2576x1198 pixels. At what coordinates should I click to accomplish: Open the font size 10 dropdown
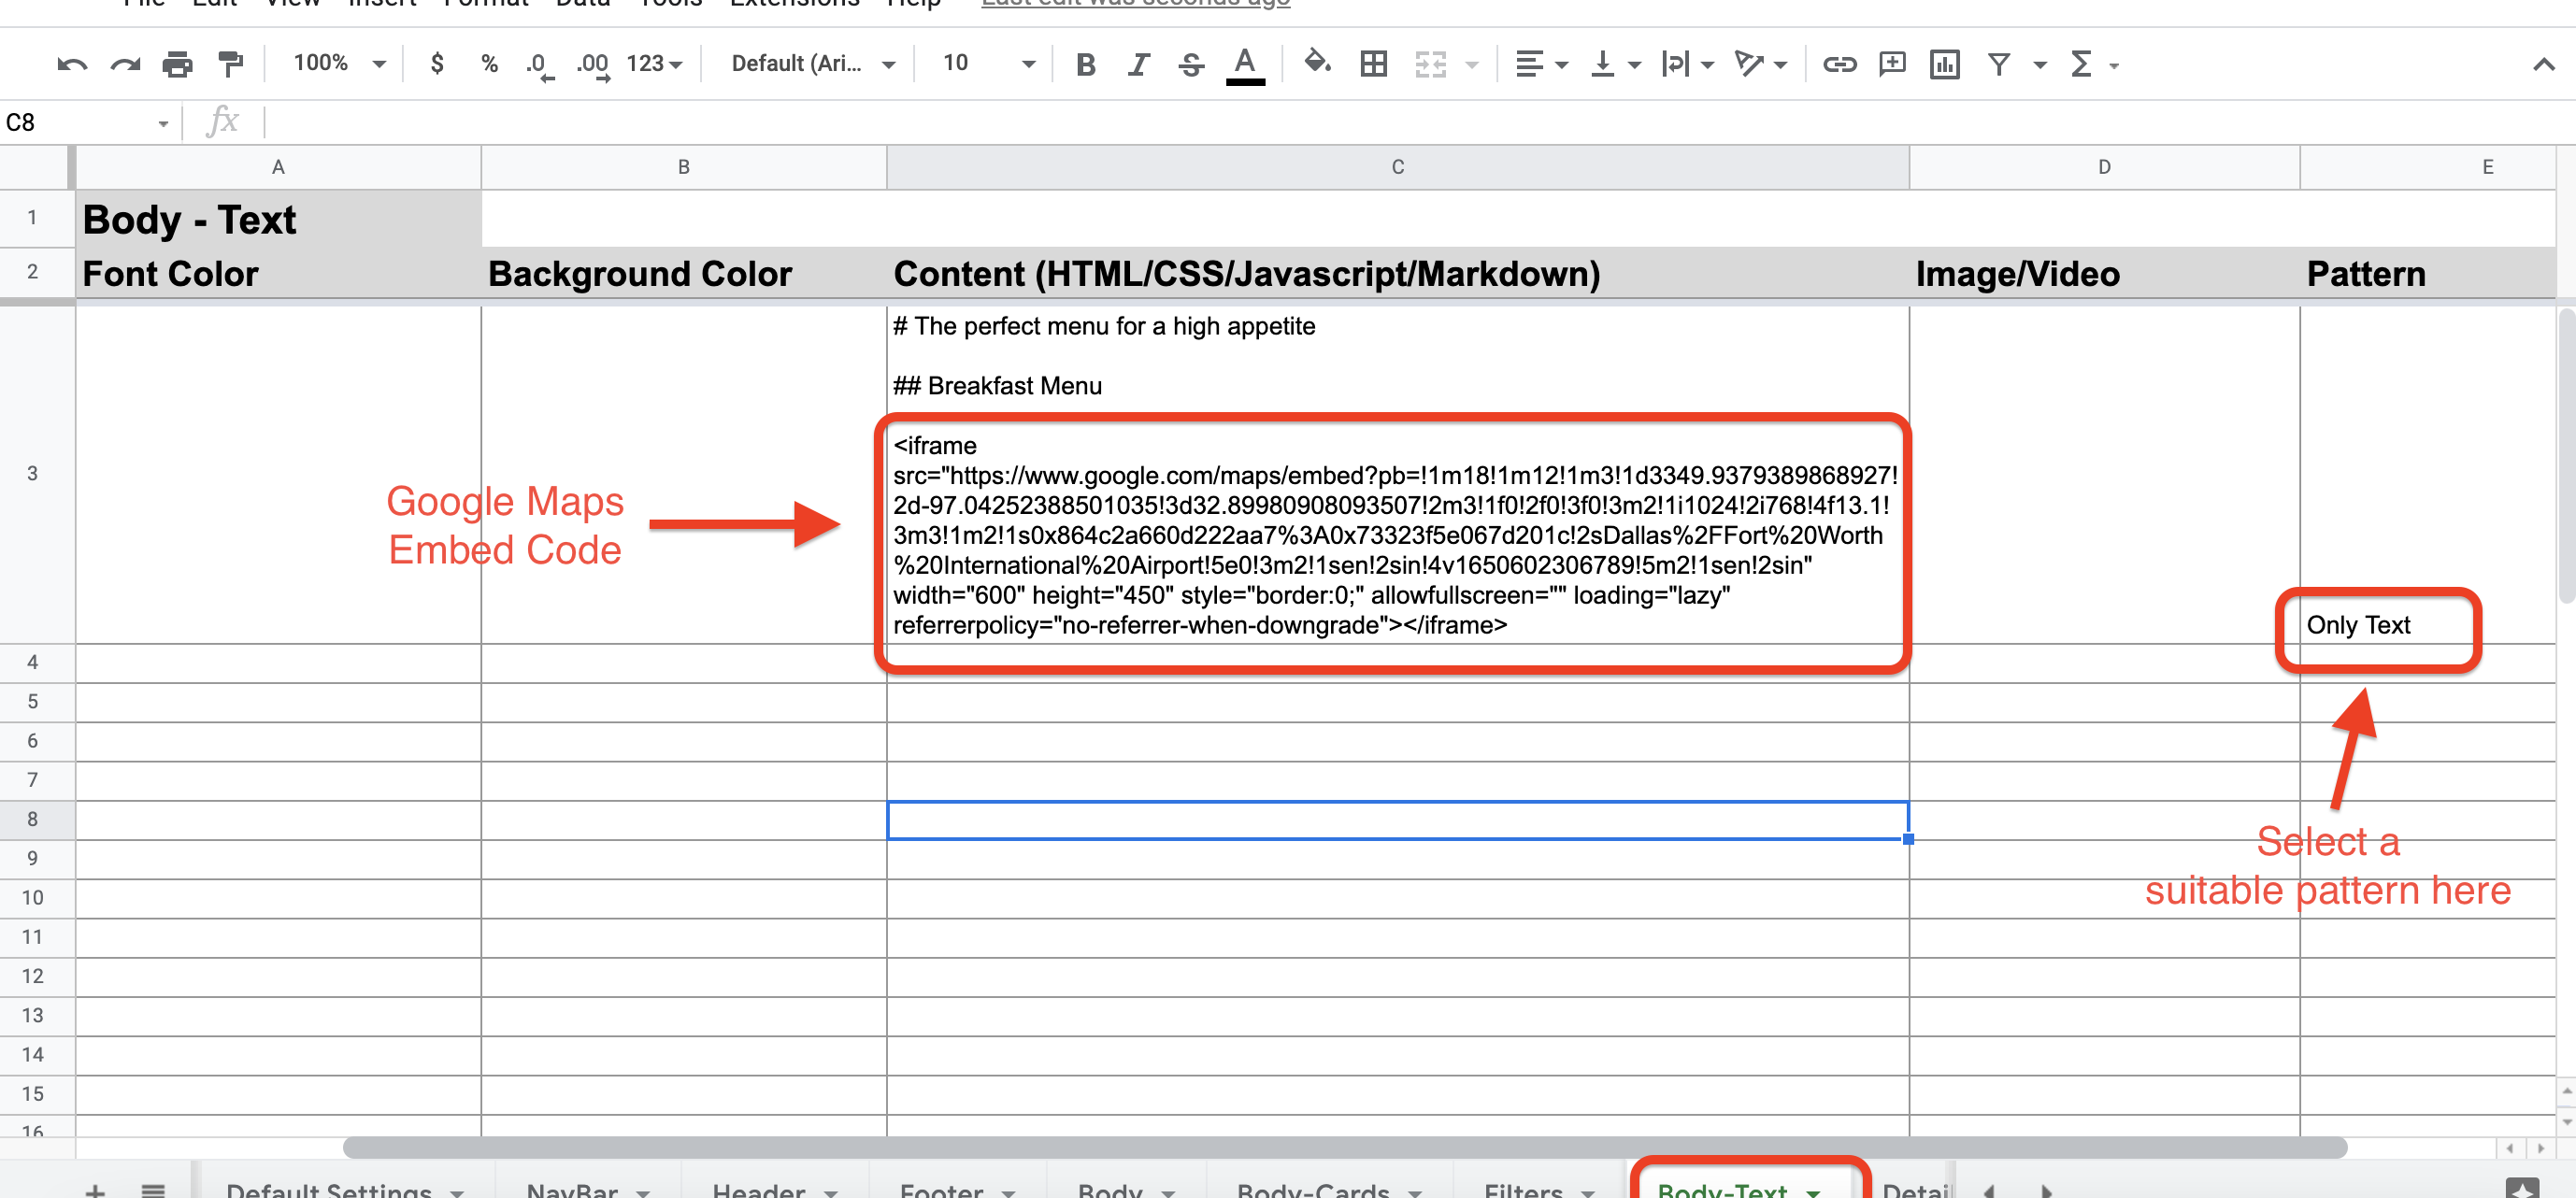[x=986, y=64]
